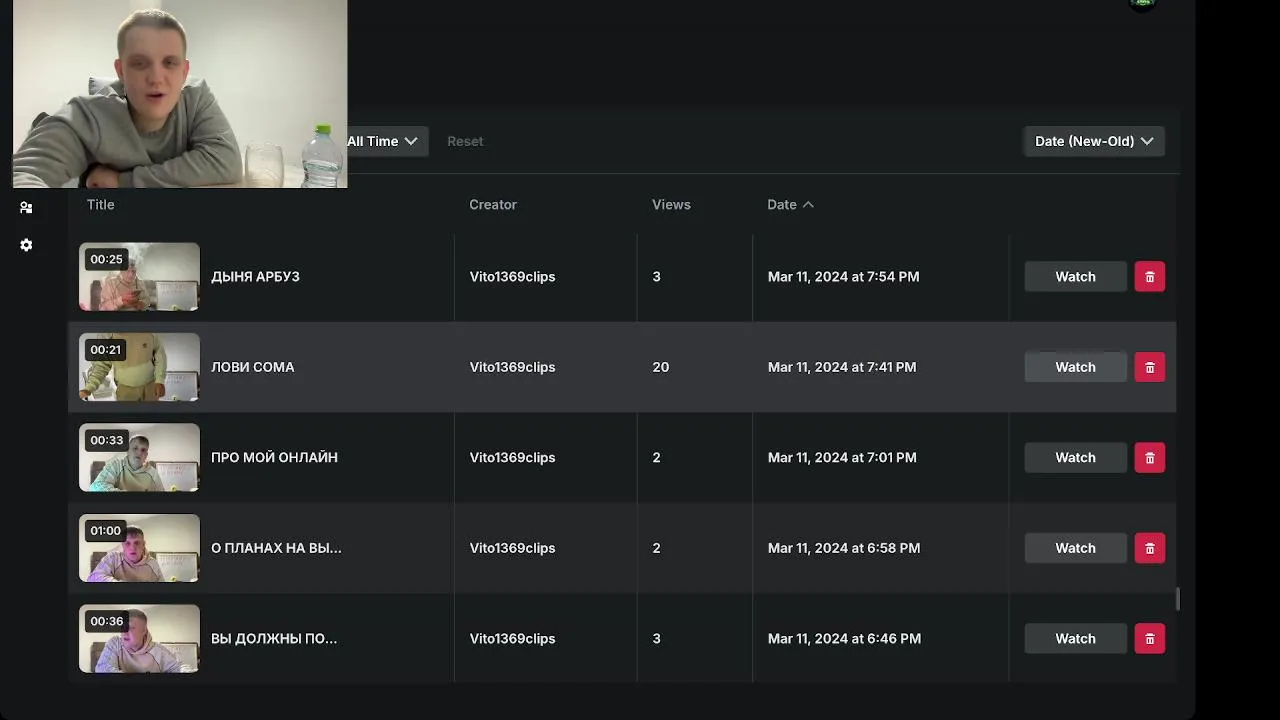Toggle sort order on Date column header
The height and width of the screenshot is (720, 1280).
(790, 205)
